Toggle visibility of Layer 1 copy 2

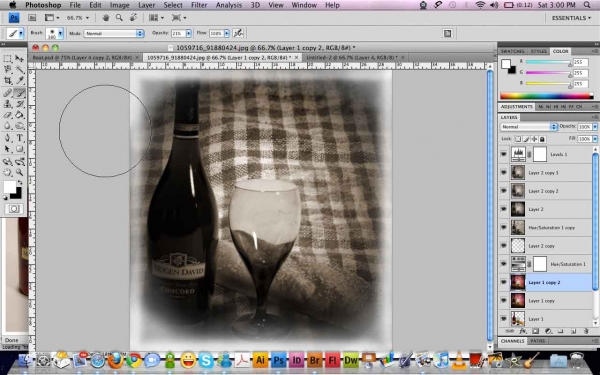(x=504, y=282)
